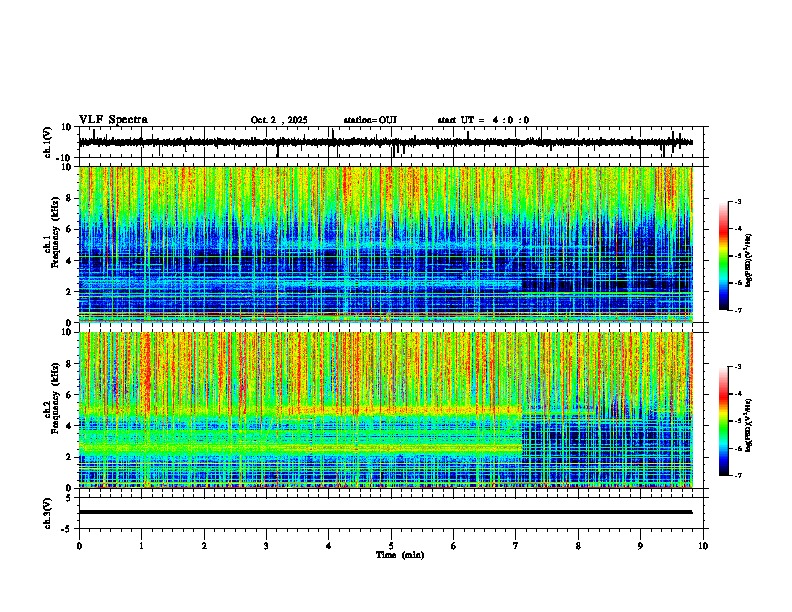This screenshot has height=612, width=792.
Task: Click the "8" kHz tick on ch.2 spectrogram
Action: click(x=71, y=364)
